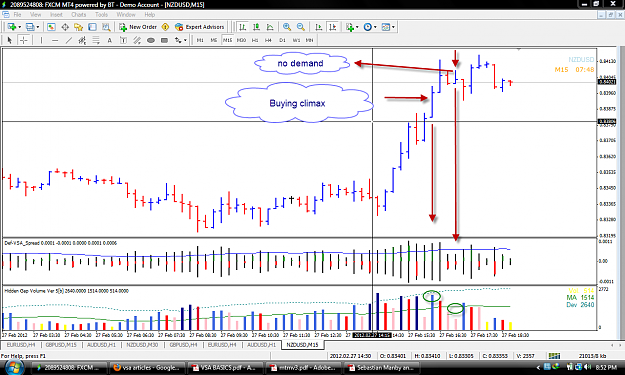Open the Templates icon

386,27
